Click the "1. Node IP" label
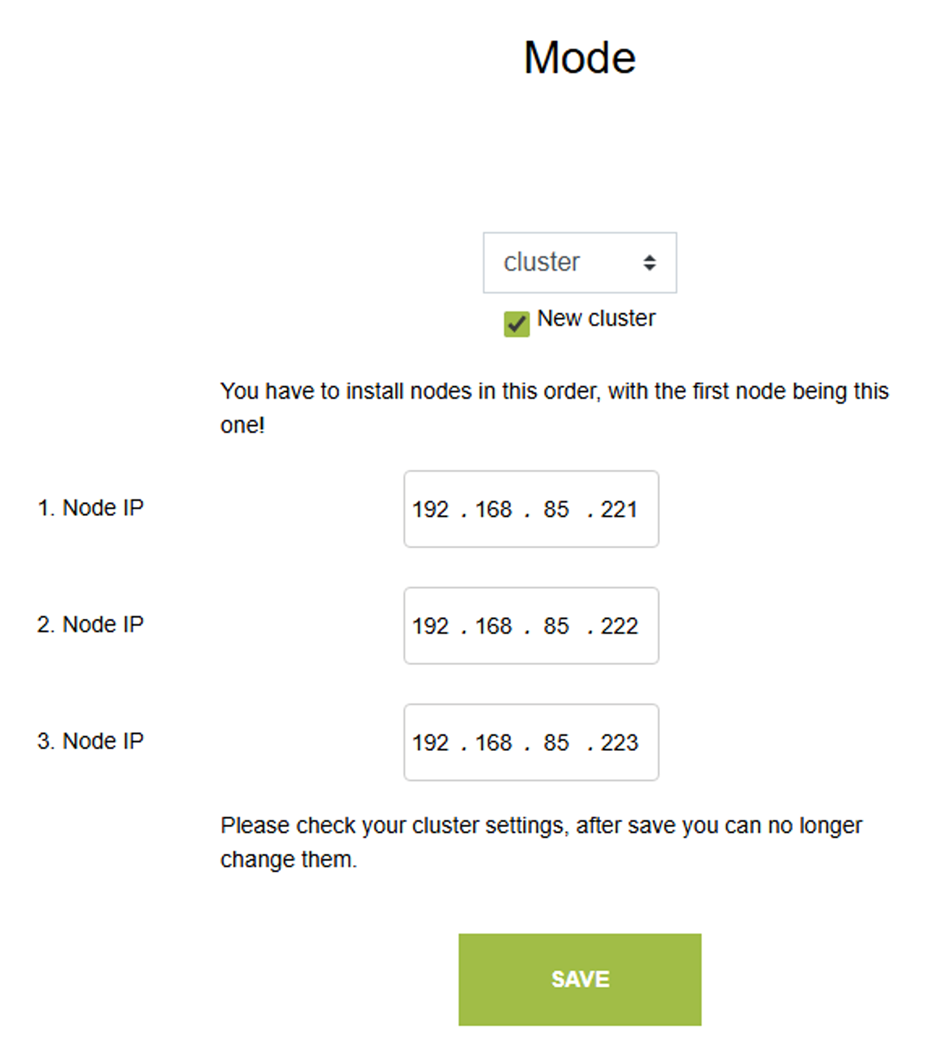 [91, 508]
